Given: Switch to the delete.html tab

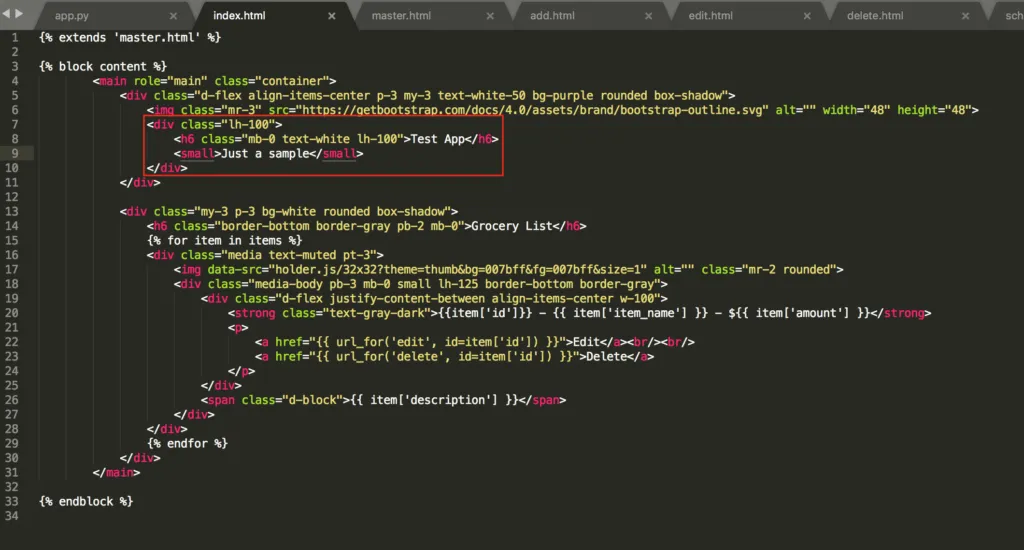Looking at the screenshot, I should pos(875,16).
